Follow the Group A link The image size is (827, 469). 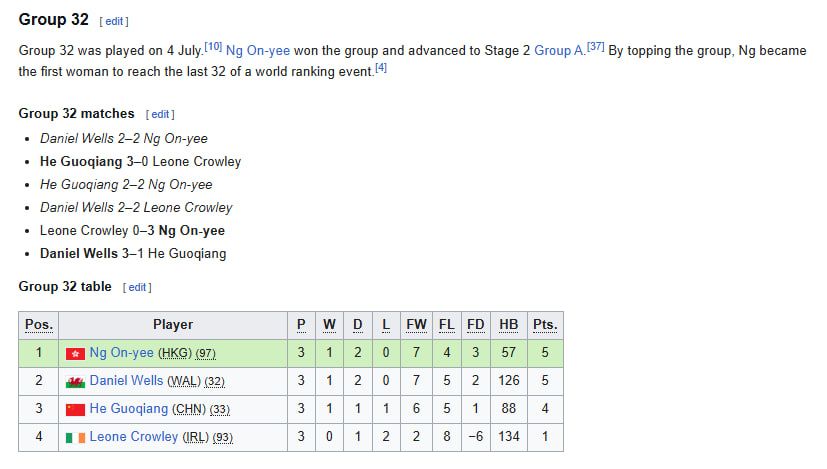click(559, 51)
